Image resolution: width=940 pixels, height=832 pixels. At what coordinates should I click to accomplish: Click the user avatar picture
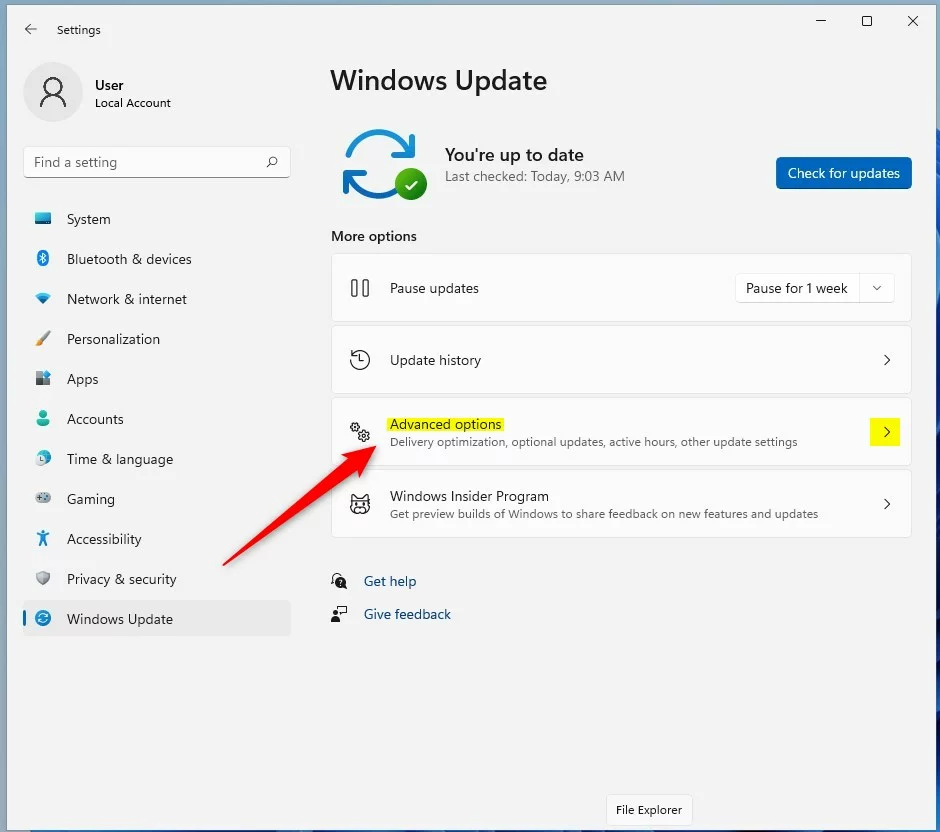53,92
